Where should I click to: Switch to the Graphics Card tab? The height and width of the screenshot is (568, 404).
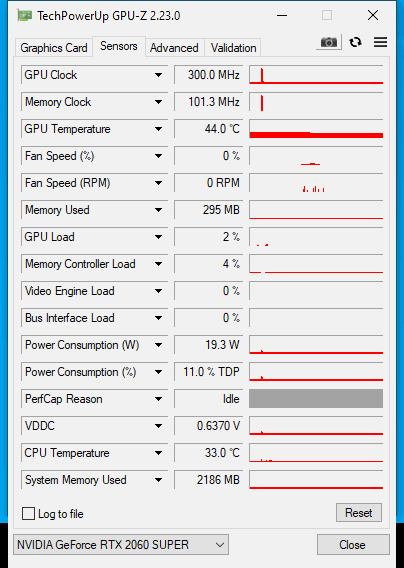click(54, 48)
